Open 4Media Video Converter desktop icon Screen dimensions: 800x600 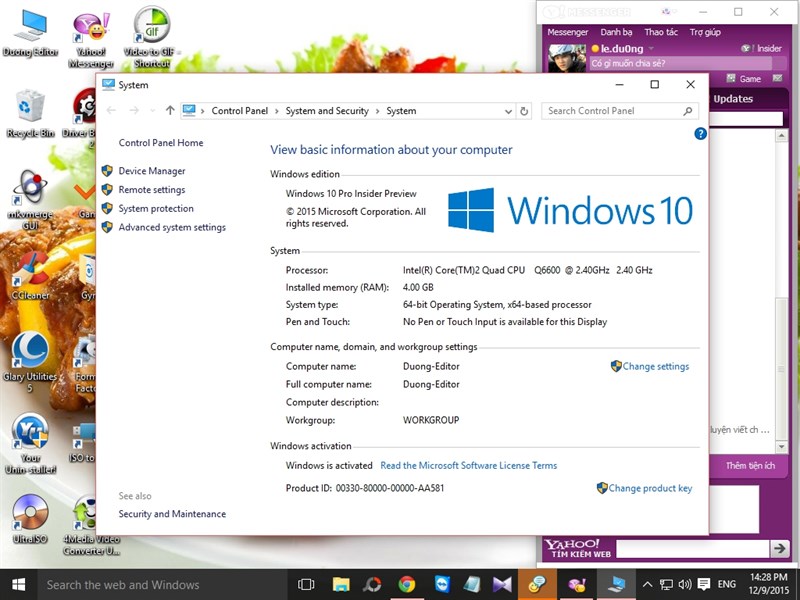[91, 524]
